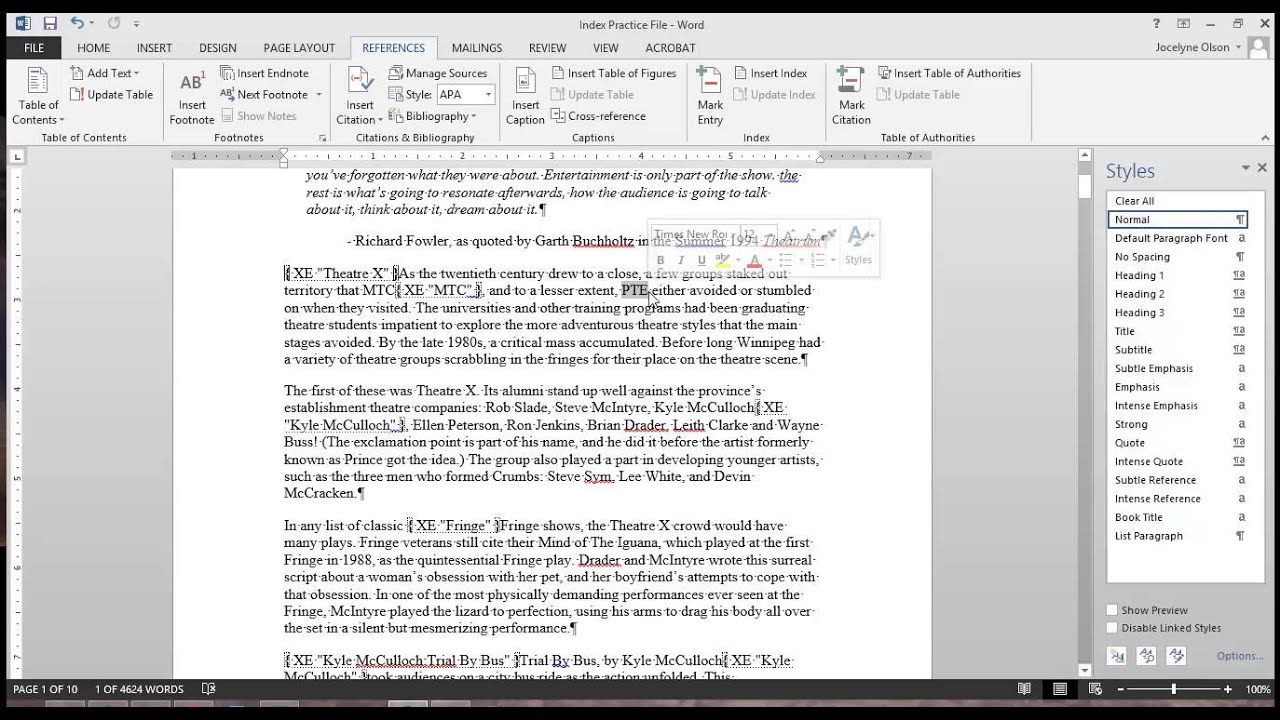1280x720 pixels.
Task: Switch to the INSERT tab
Action: tap(154, 47)
